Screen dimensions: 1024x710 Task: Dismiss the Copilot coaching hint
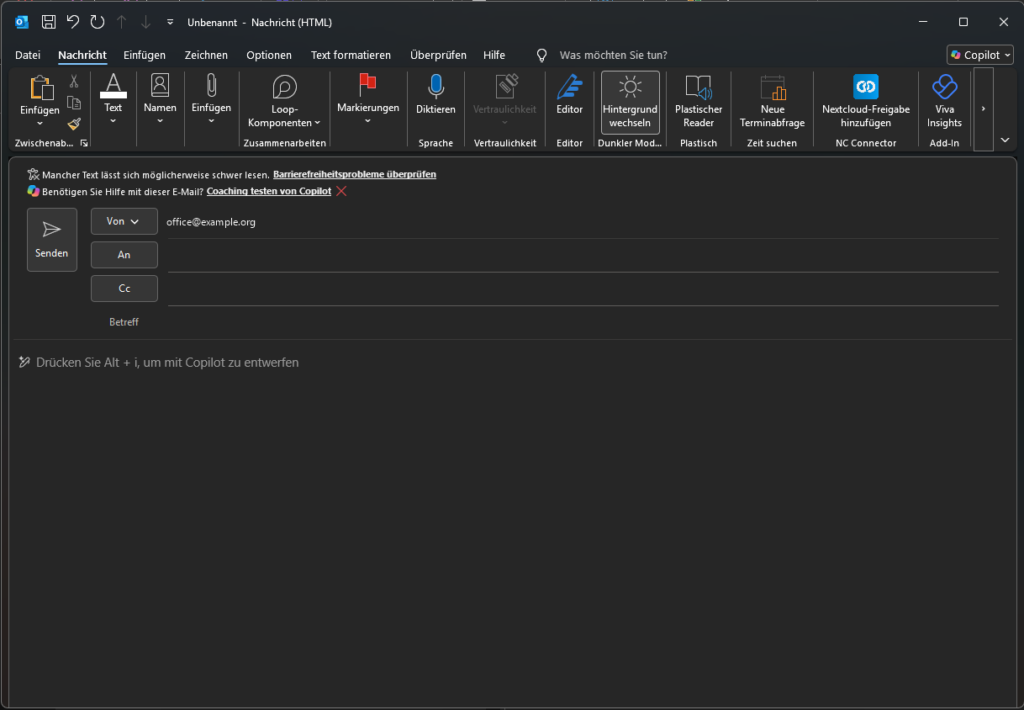(342, 191)
